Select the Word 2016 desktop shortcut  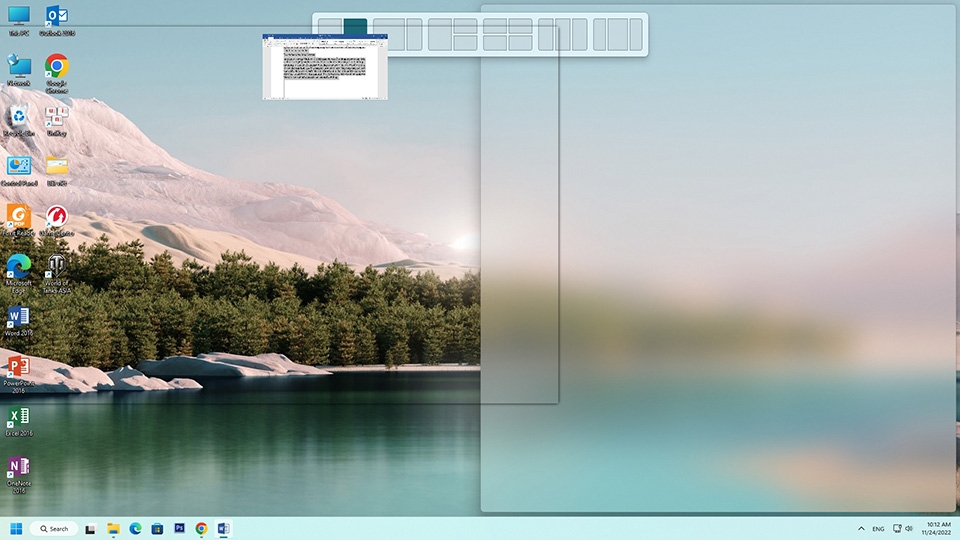click(x=18, y=321)
